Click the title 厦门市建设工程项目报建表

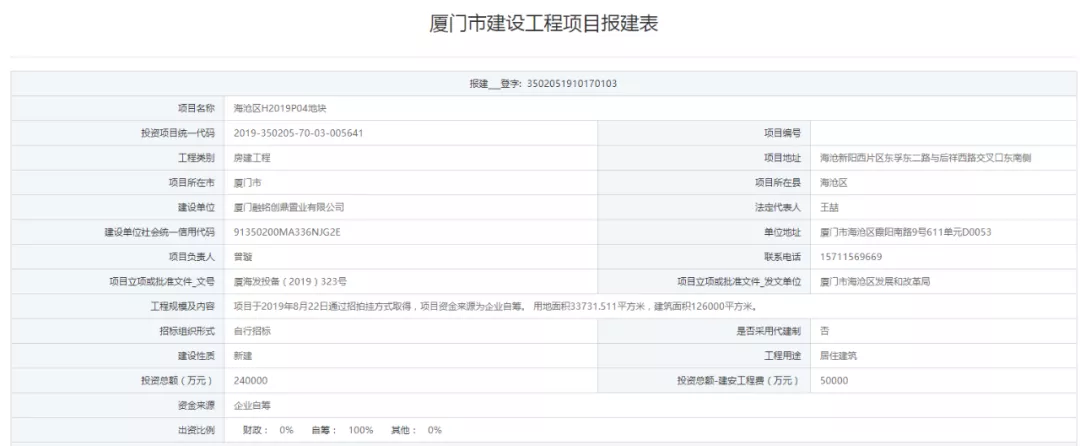pyautogui.click(x=543, y=23)
